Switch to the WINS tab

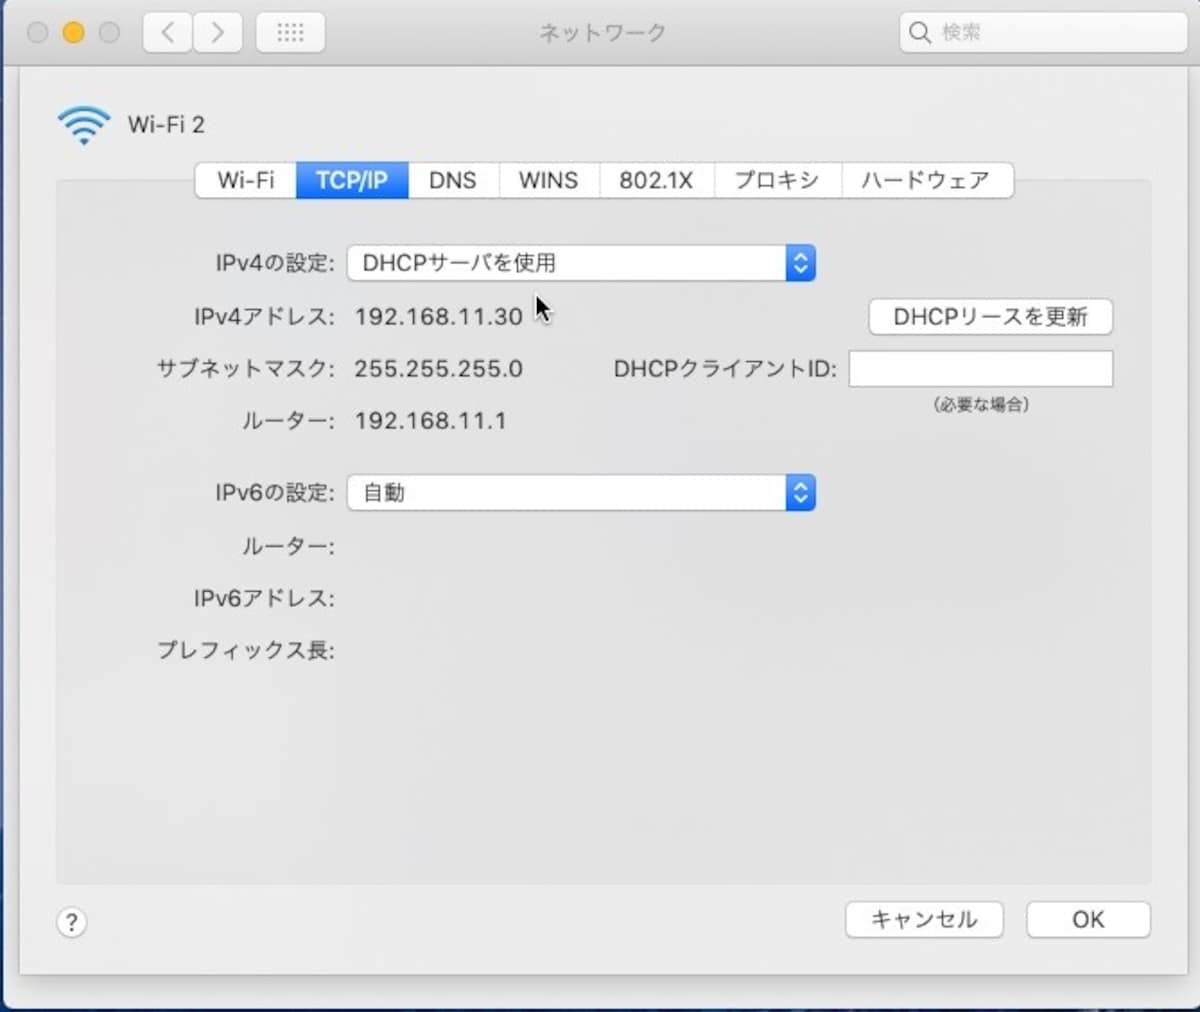(x=548, y=180)
